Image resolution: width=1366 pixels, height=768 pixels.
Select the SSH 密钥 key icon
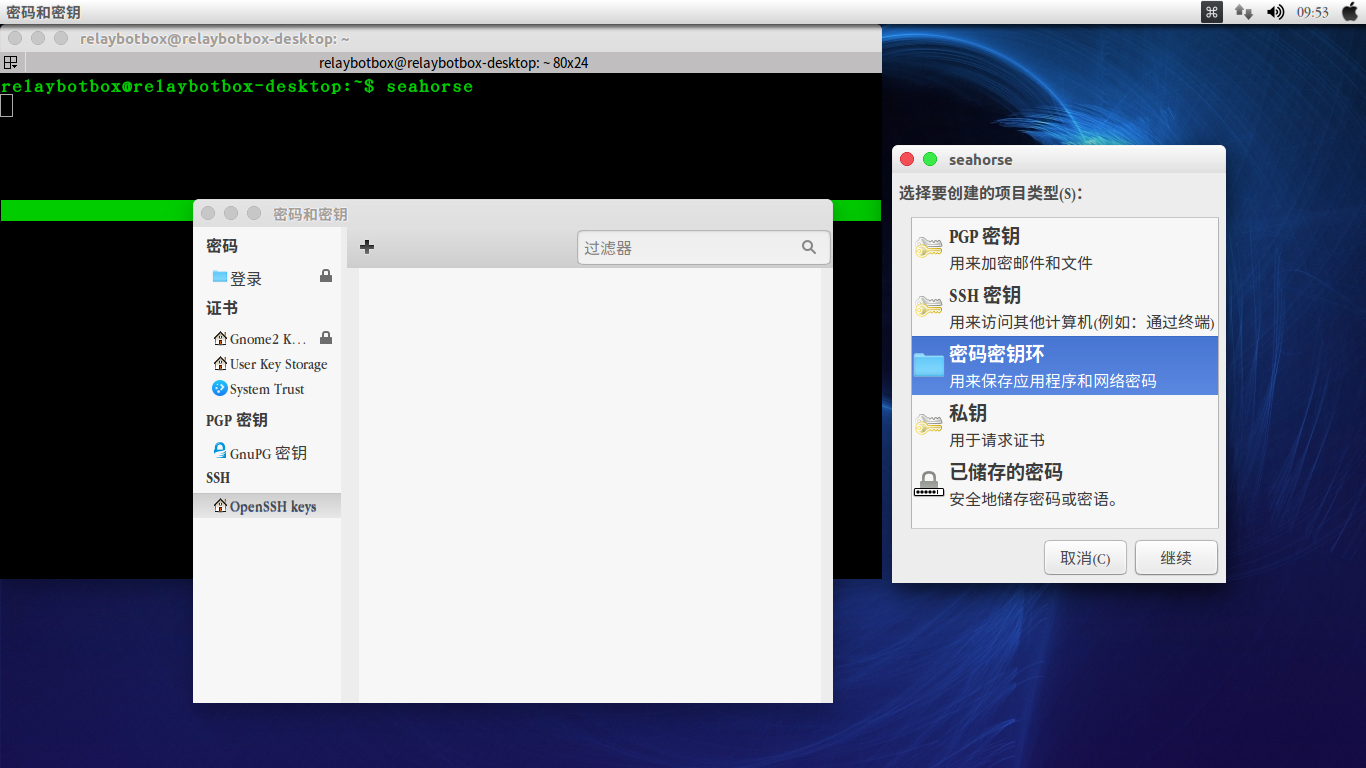(x=929, y=307)
